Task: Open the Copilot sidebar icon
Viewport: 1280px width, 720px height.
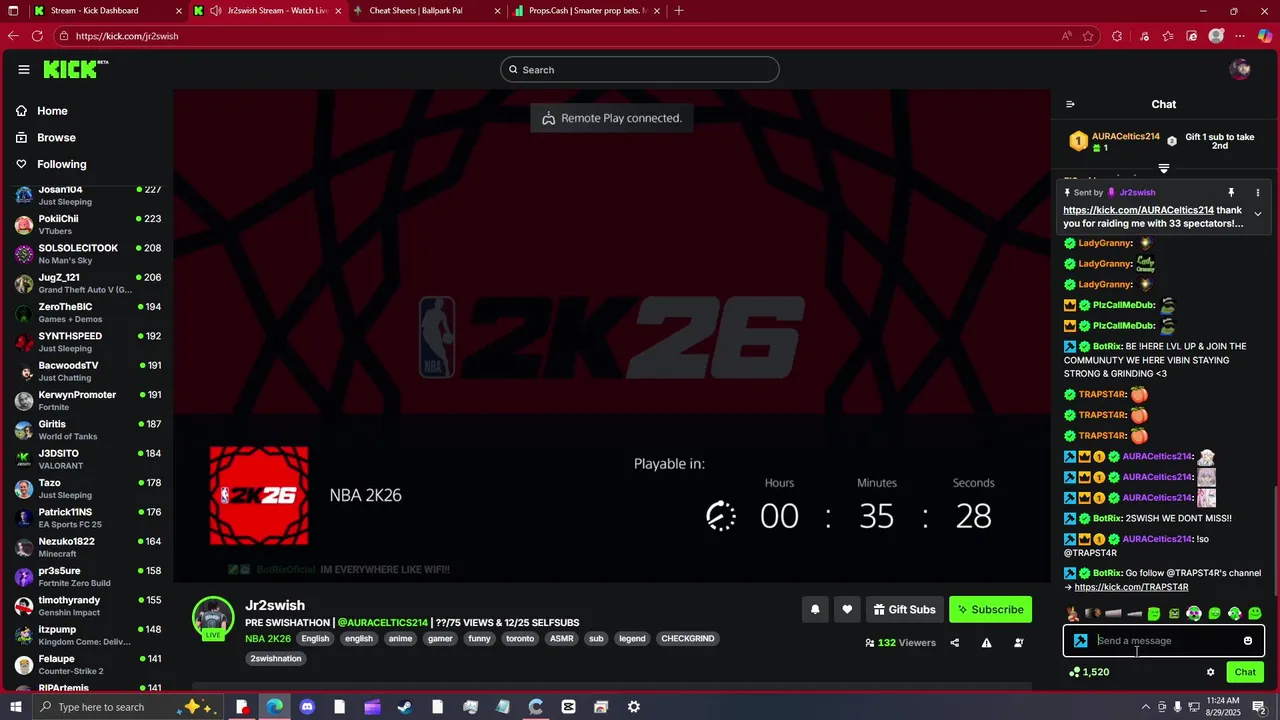Action: click(1265, 36)
